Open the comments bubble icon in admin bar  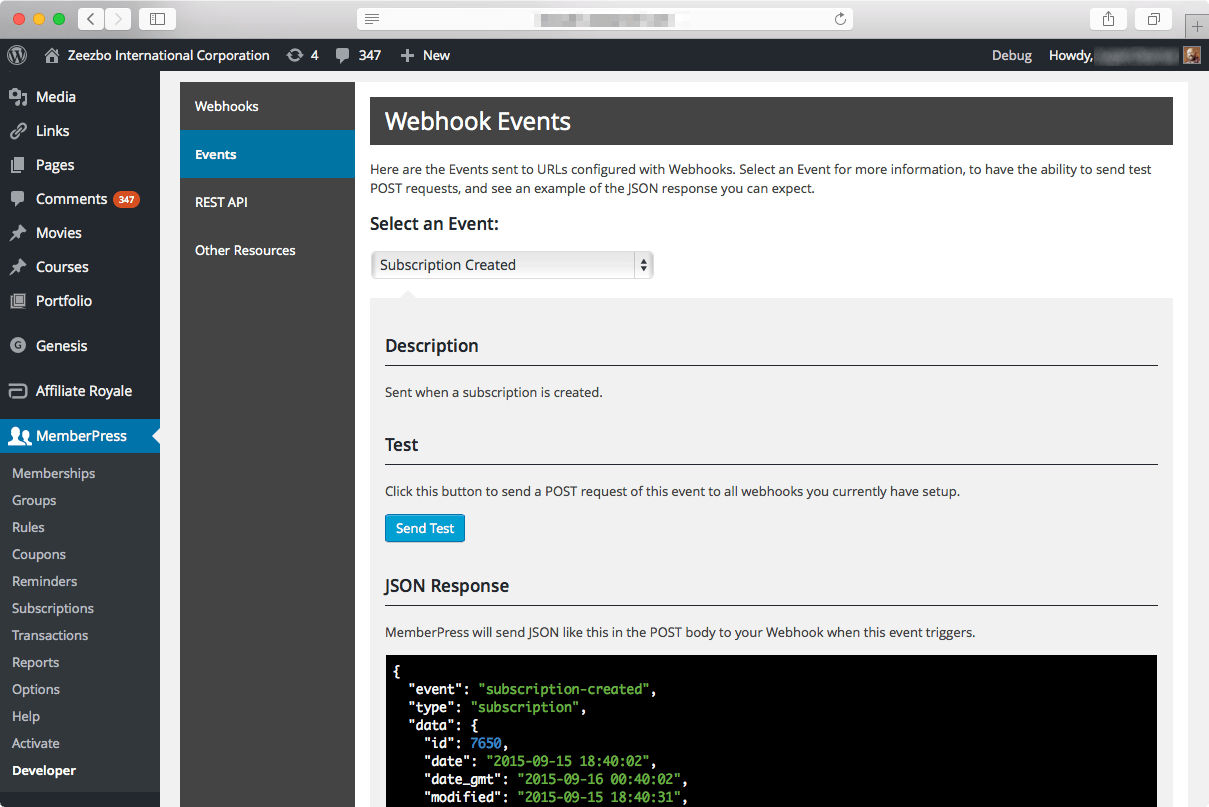343,55
